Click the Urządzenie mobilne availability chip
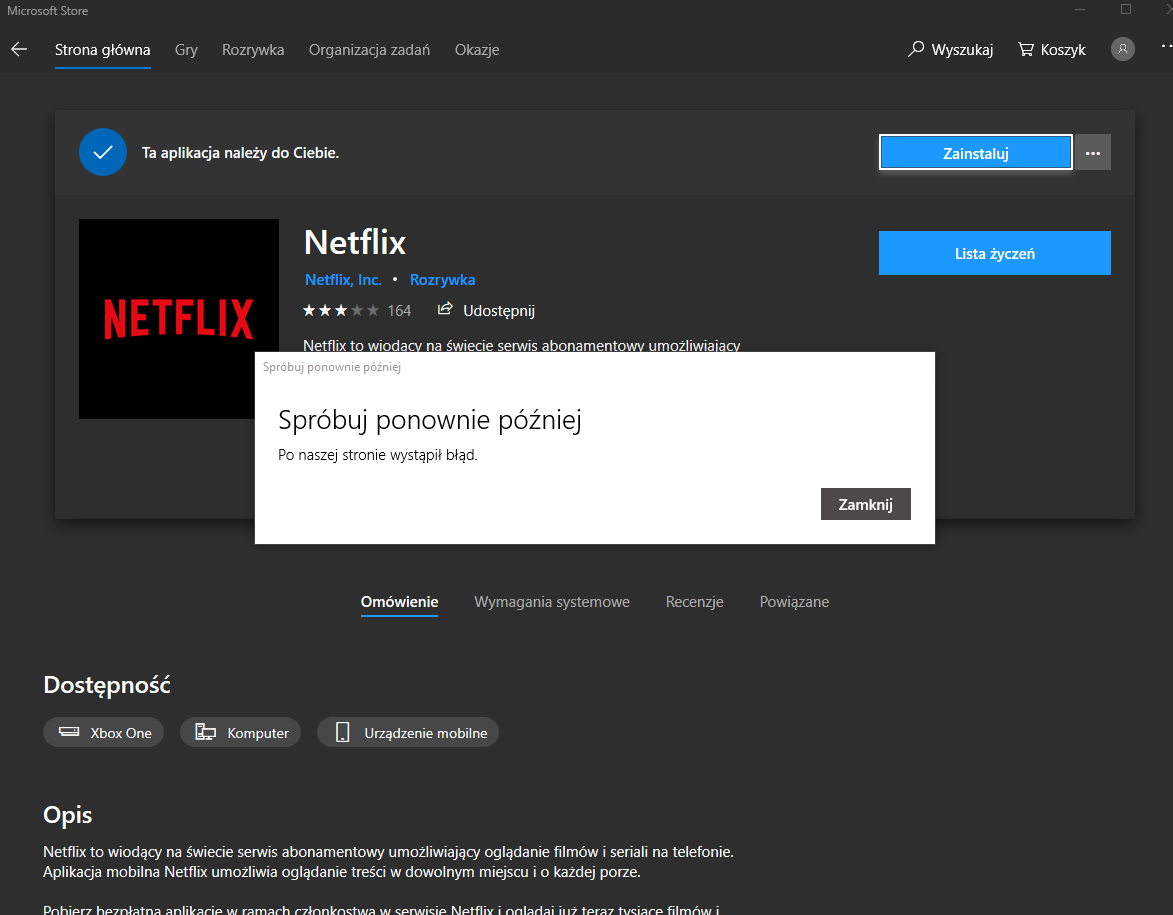Screen dimensions: 1173x915 point(408,732)
